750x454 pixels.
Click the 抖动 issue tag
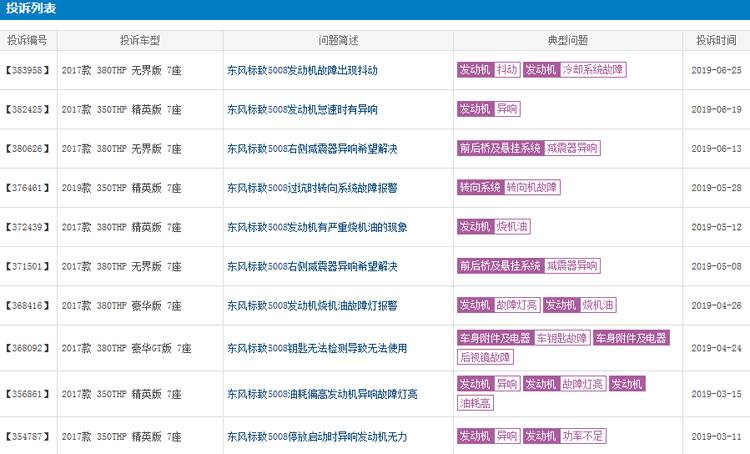tap(507, 70)
